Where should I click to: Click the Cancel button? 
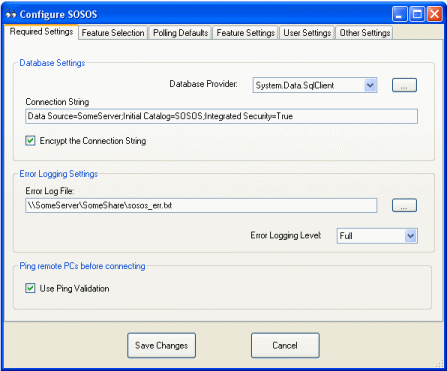pyautogui.click(x=285, y=345)
